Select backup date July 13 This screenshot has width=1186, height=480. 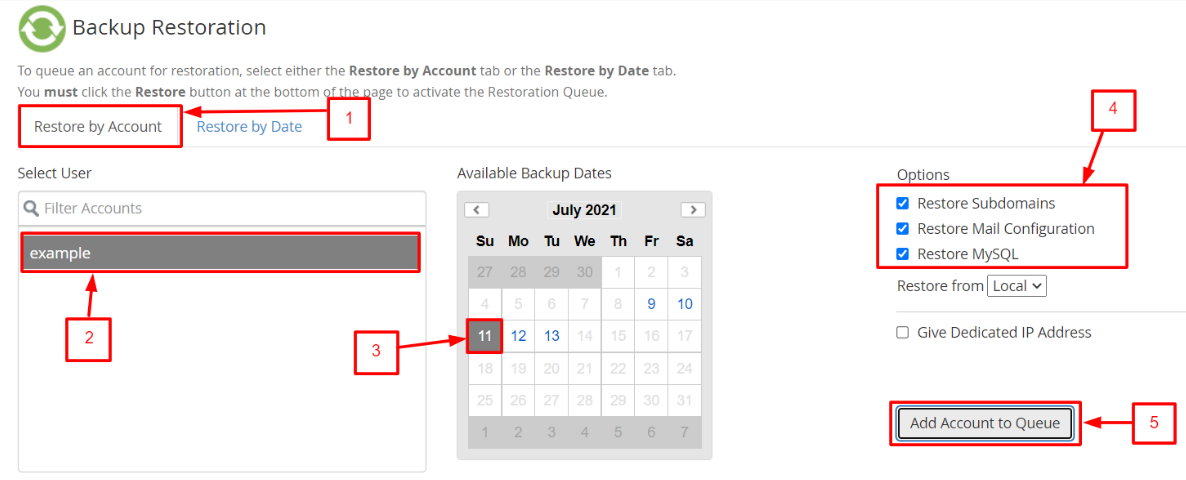pos(551,336)
